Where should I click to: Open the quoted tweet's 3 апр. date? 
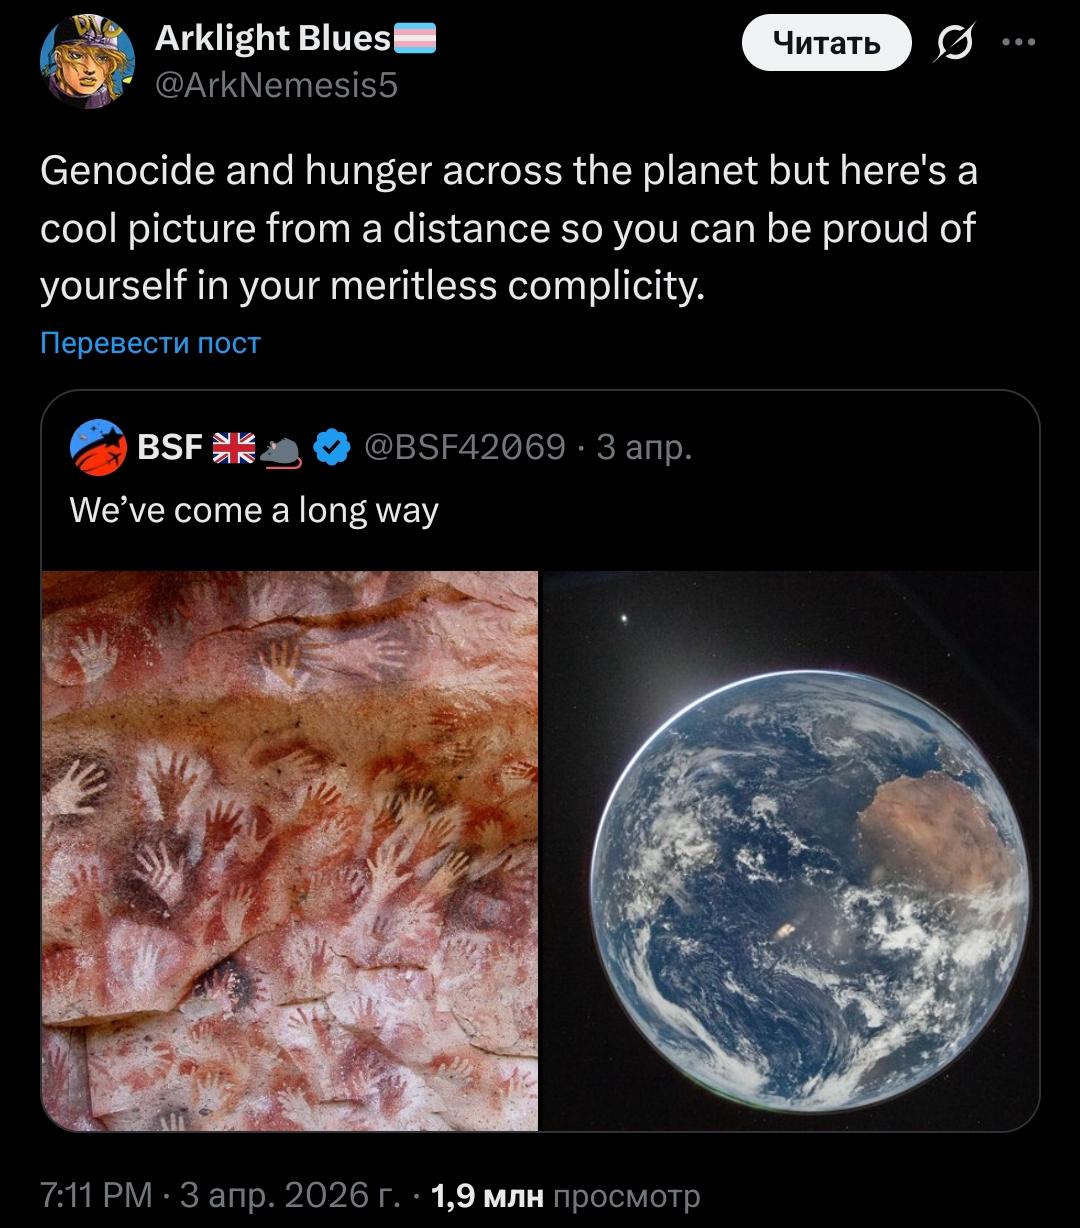click(x=644, y=447)
